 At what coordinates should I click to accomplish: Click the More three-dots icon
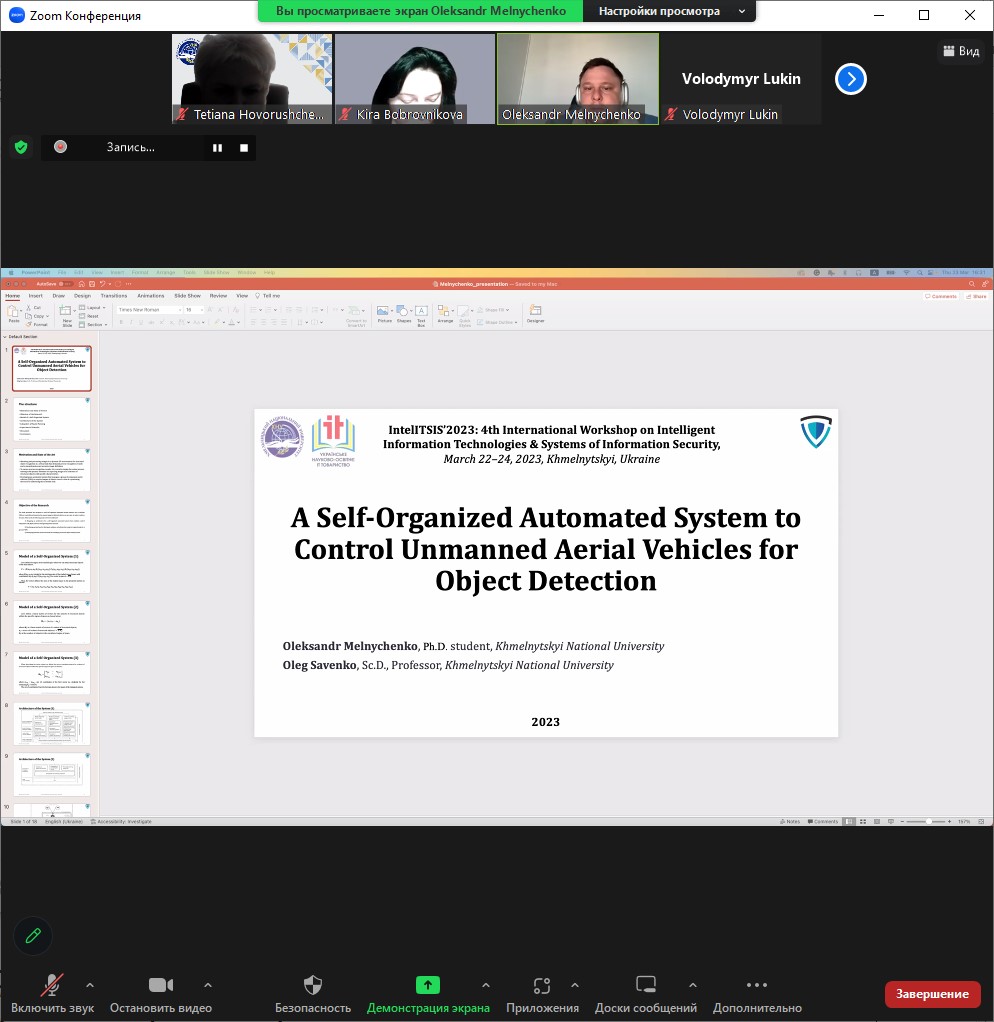(x=757, y=985)
